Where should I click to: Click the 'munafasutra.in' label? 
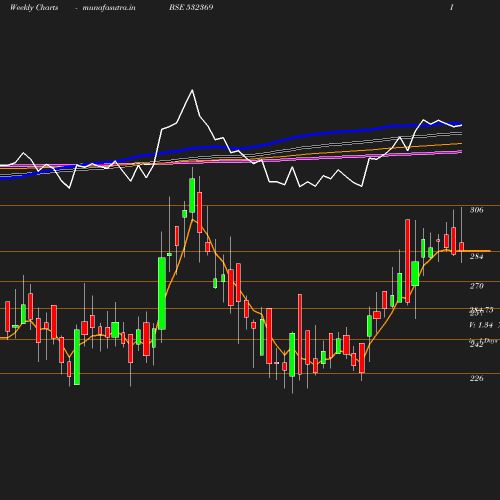(109, 7)
